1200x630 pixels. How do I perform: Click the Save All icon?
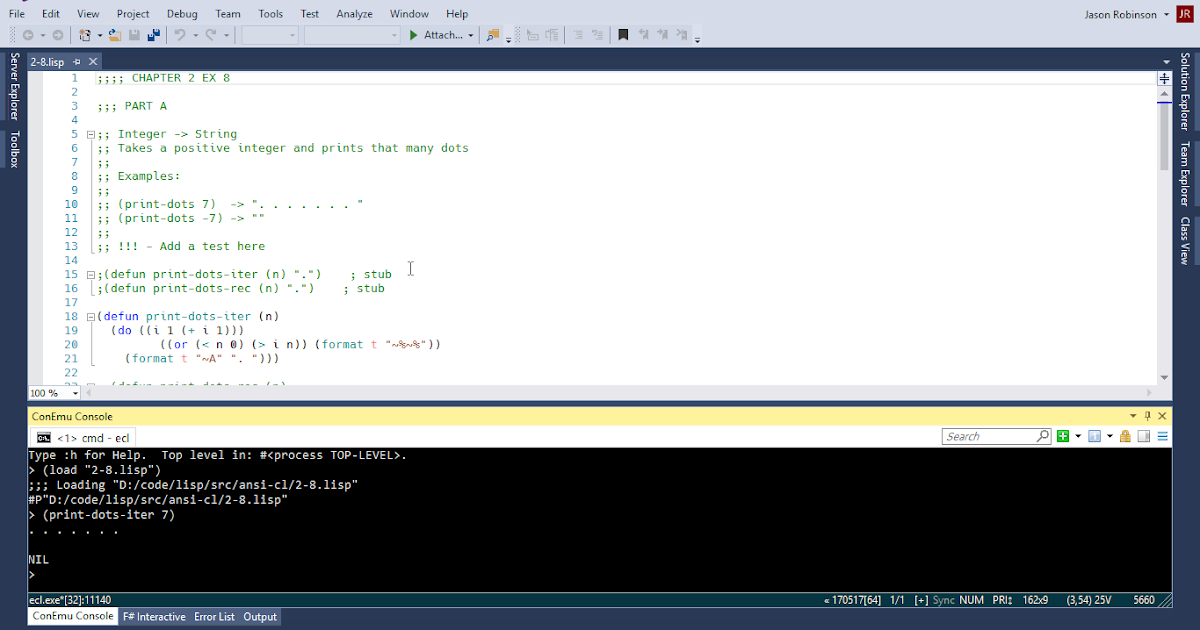[x=154, y=35]
